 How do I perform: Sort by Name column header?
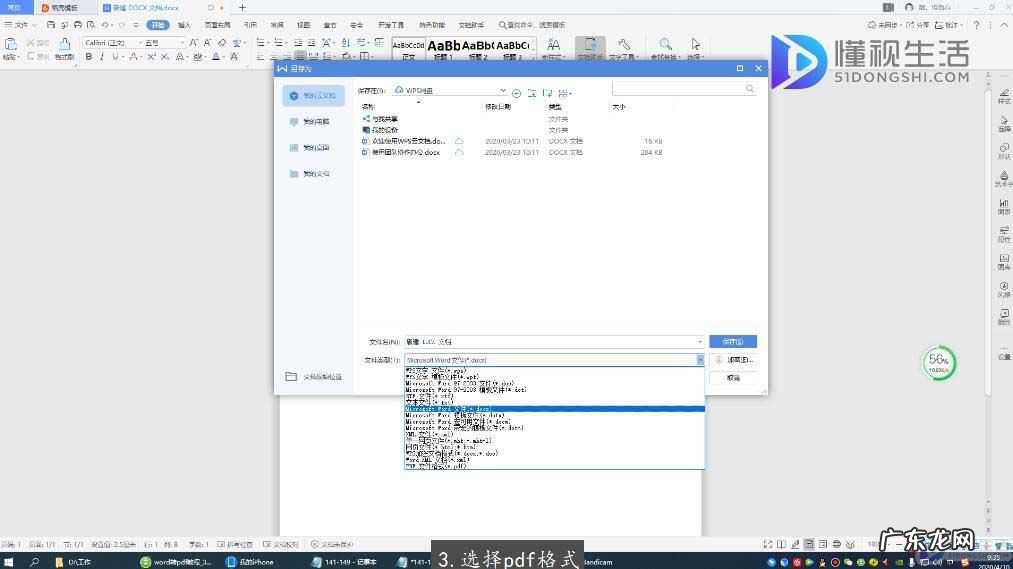[368, 107]
